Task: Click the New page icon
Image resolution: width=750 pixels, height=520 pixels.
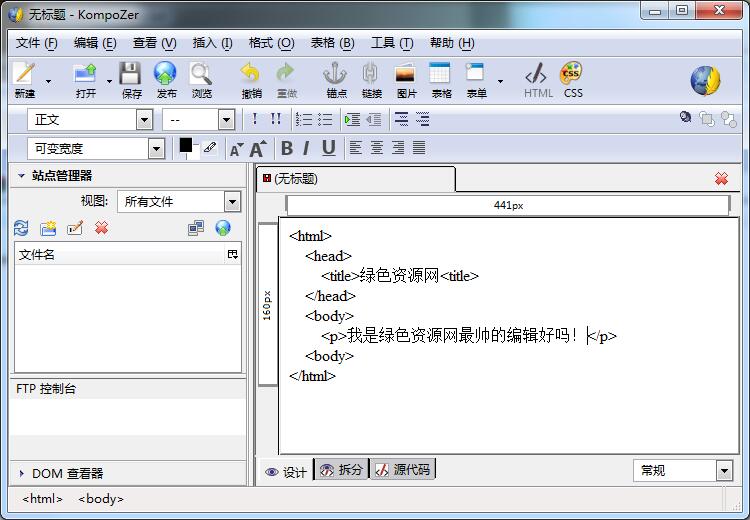Action: point(24,74)
